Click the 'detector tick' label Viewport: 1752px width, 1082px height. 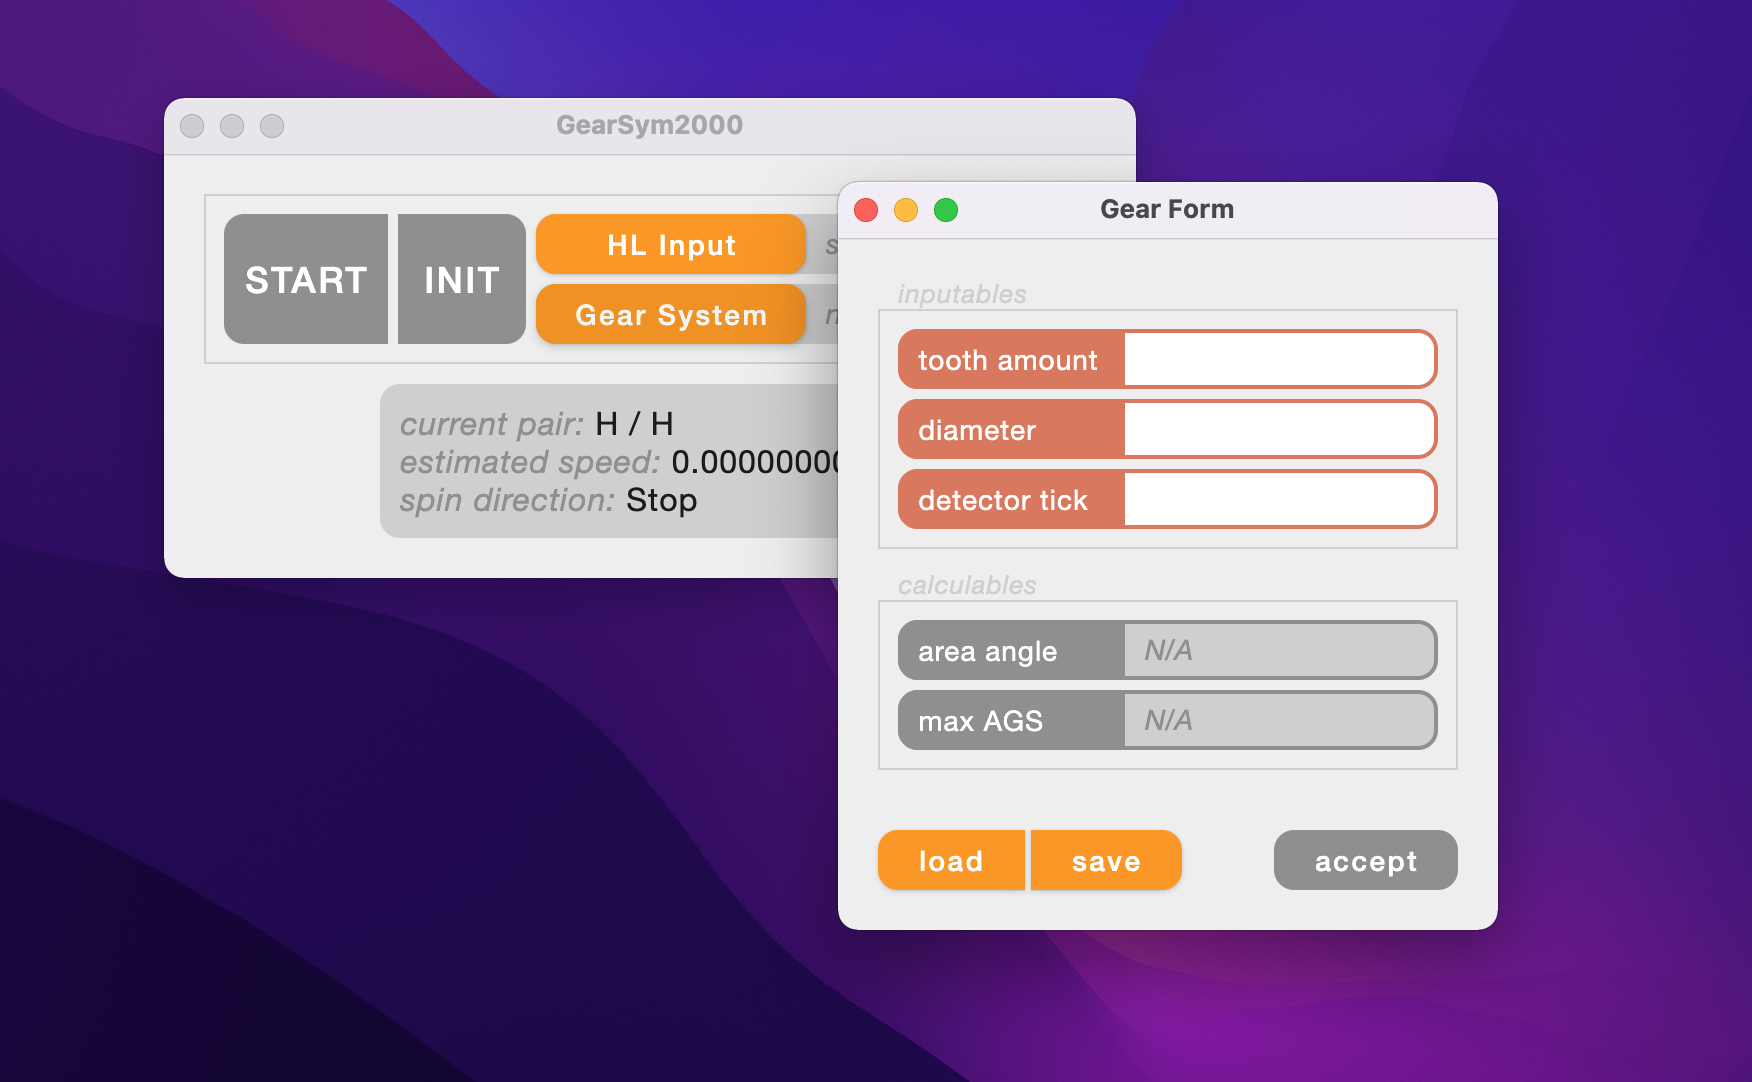[1003, 500]
